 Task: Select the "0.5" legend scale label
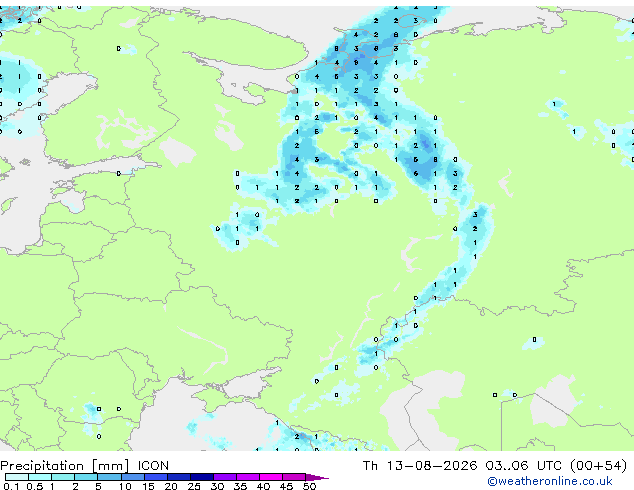click(36, 486)
